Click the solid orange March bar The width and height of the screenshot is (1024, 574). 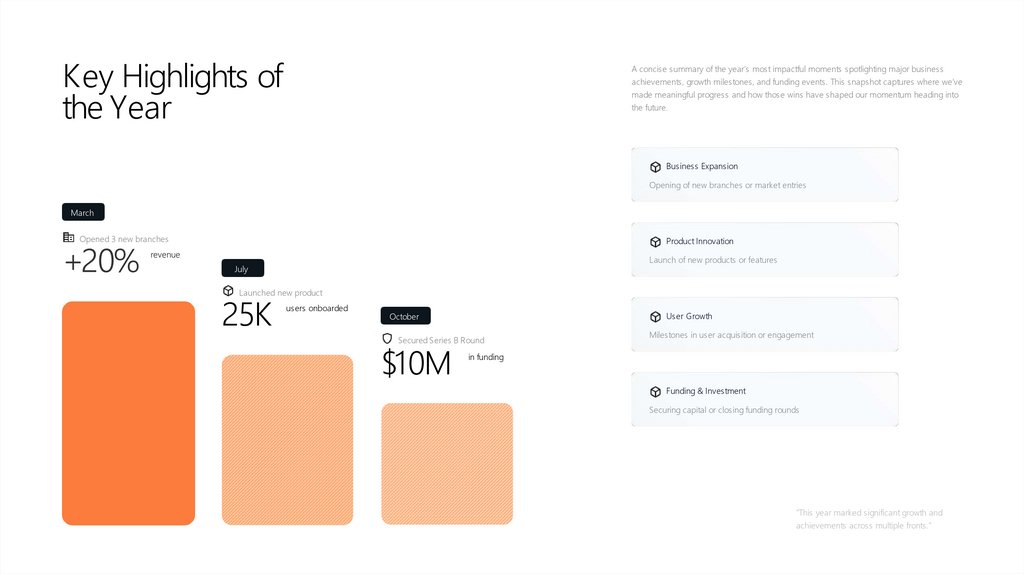128,413
